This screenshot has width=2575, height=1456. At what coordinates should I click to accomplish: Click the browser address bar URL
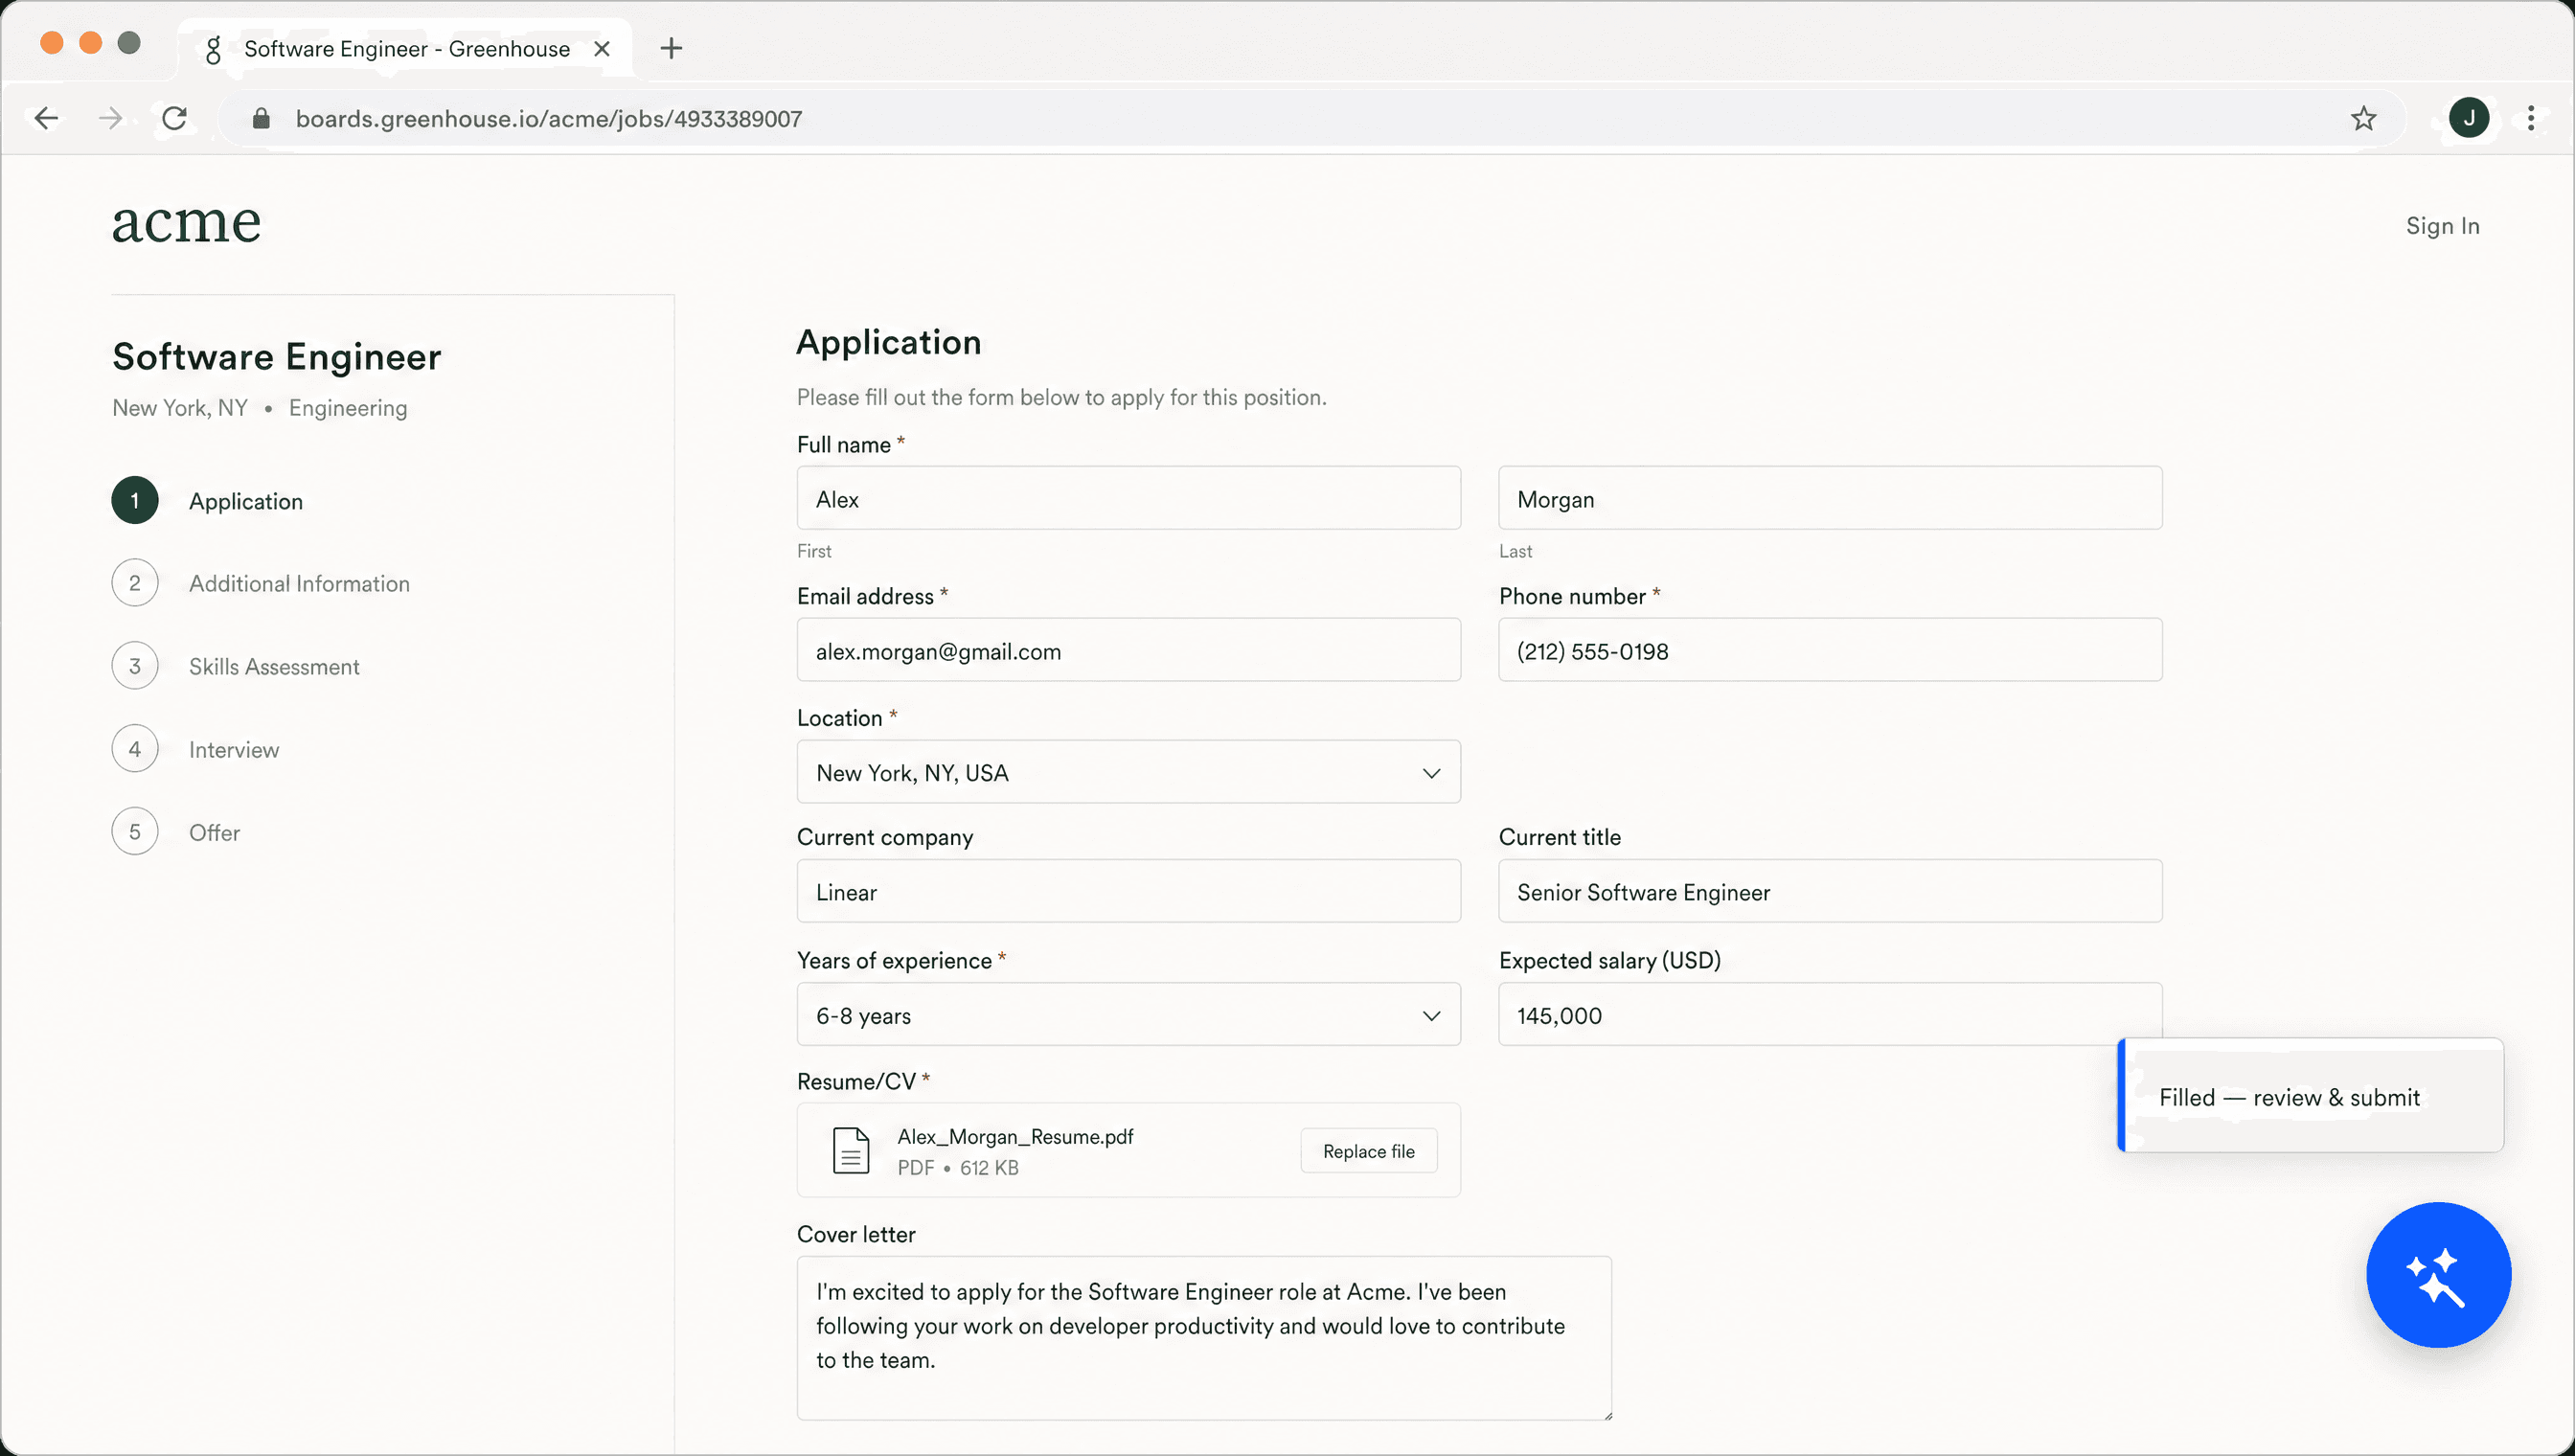548,119
